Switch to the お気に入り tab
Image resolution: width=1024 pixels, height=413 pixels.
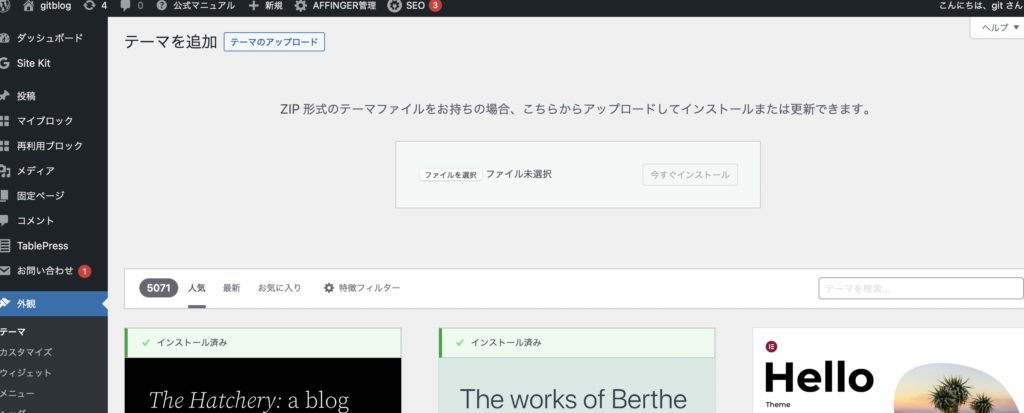pyautogui.click(x=279, y=288)
